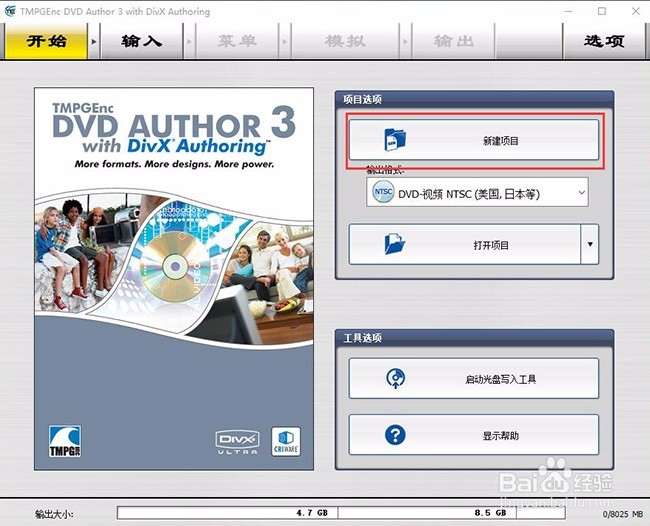
Task: Click the open project folder icon
Action: coord(395,244)
